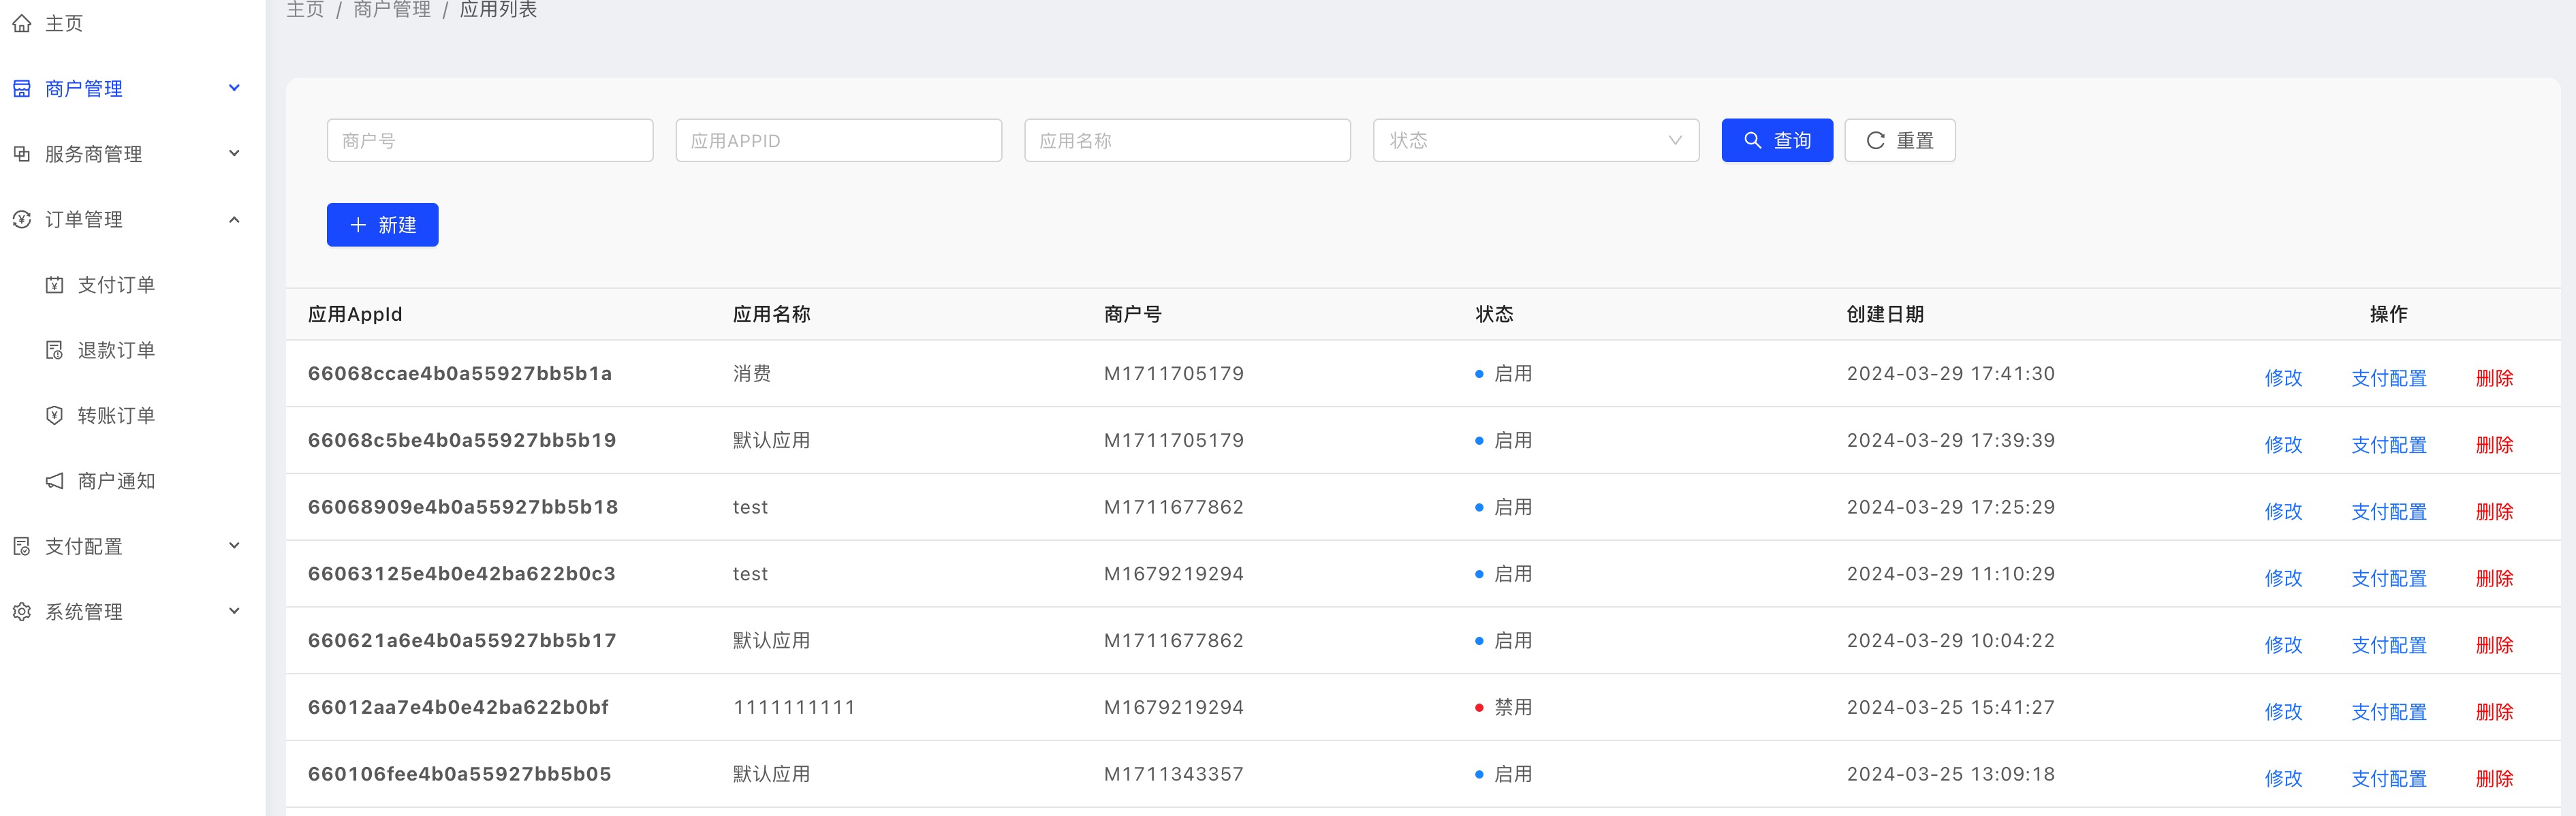The width and height of the screenshot is (2576, 816).
Task: Click the refresh icon in 重置 button
Action: pos(1875,140)
